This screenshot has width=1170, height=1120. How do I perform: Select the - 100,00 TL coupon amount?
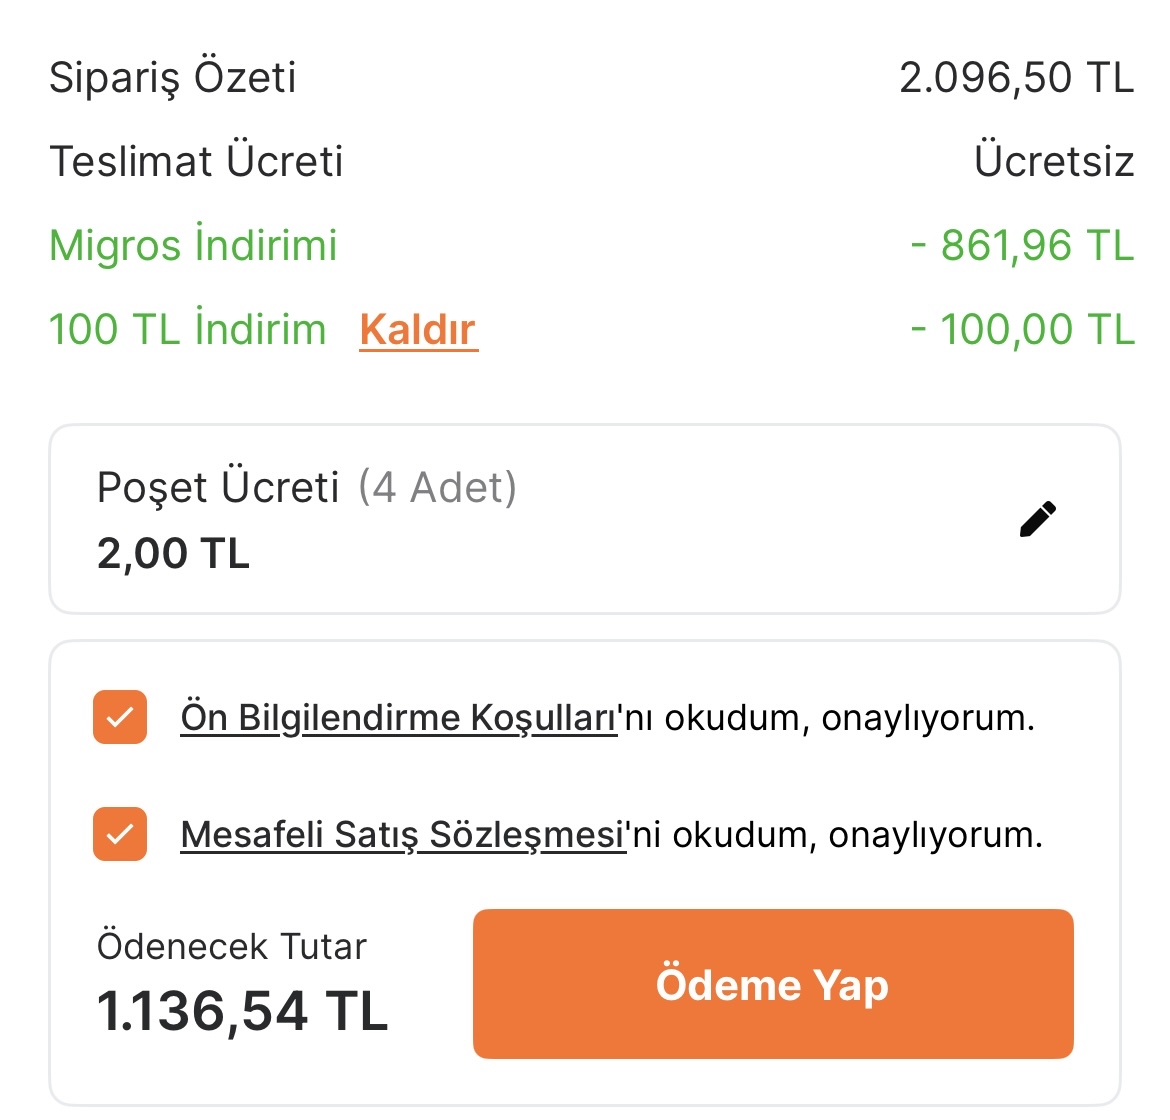pyautogui.click(x=1022, y=329)
